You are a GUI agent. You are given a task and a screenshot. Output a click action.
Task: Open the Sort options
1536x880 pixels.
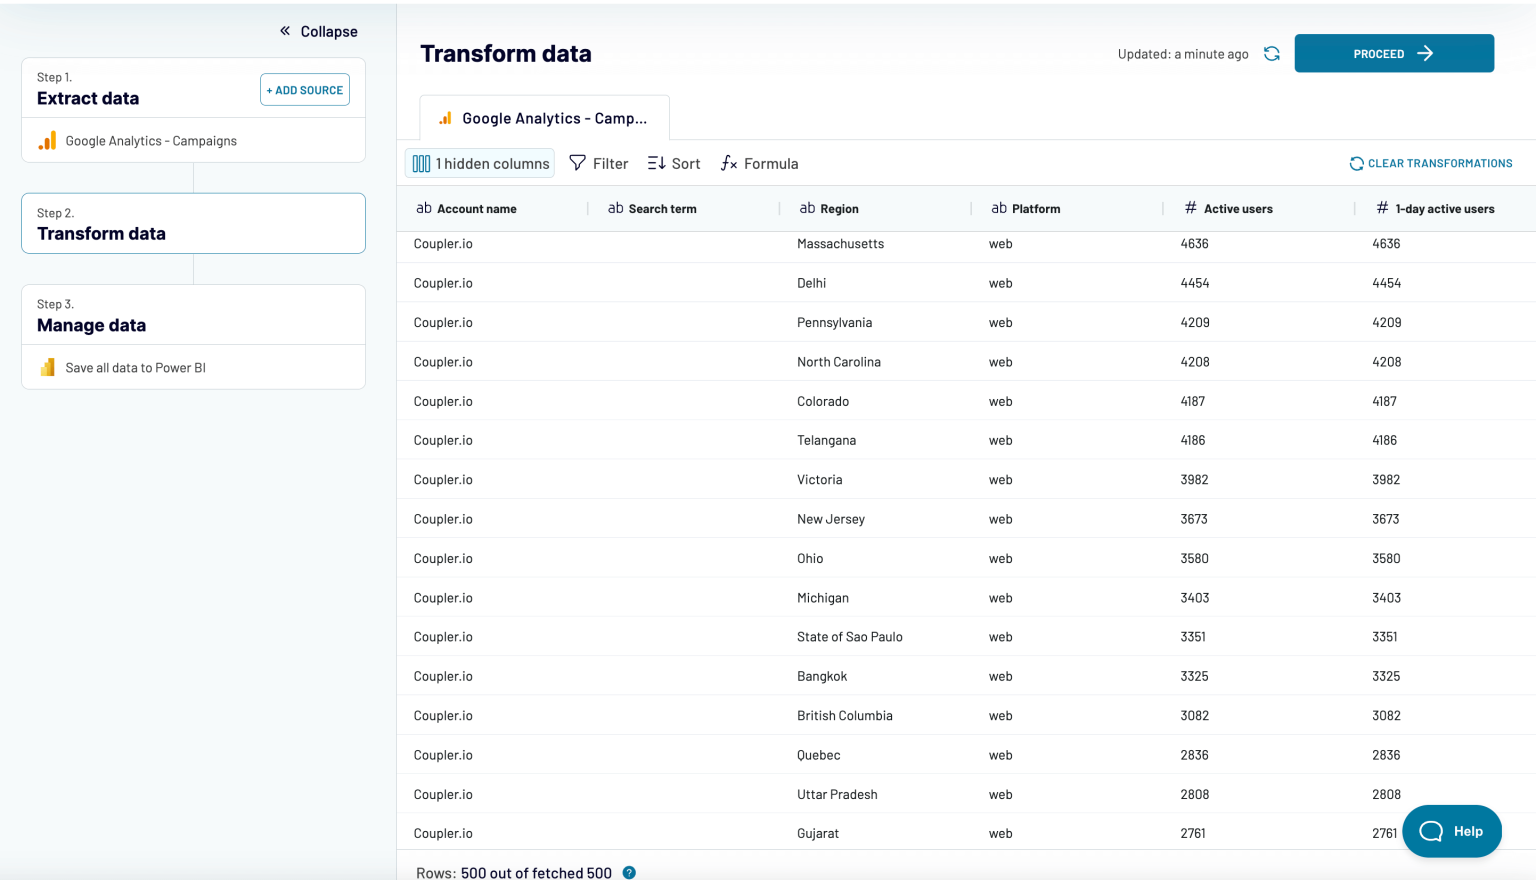672,163
